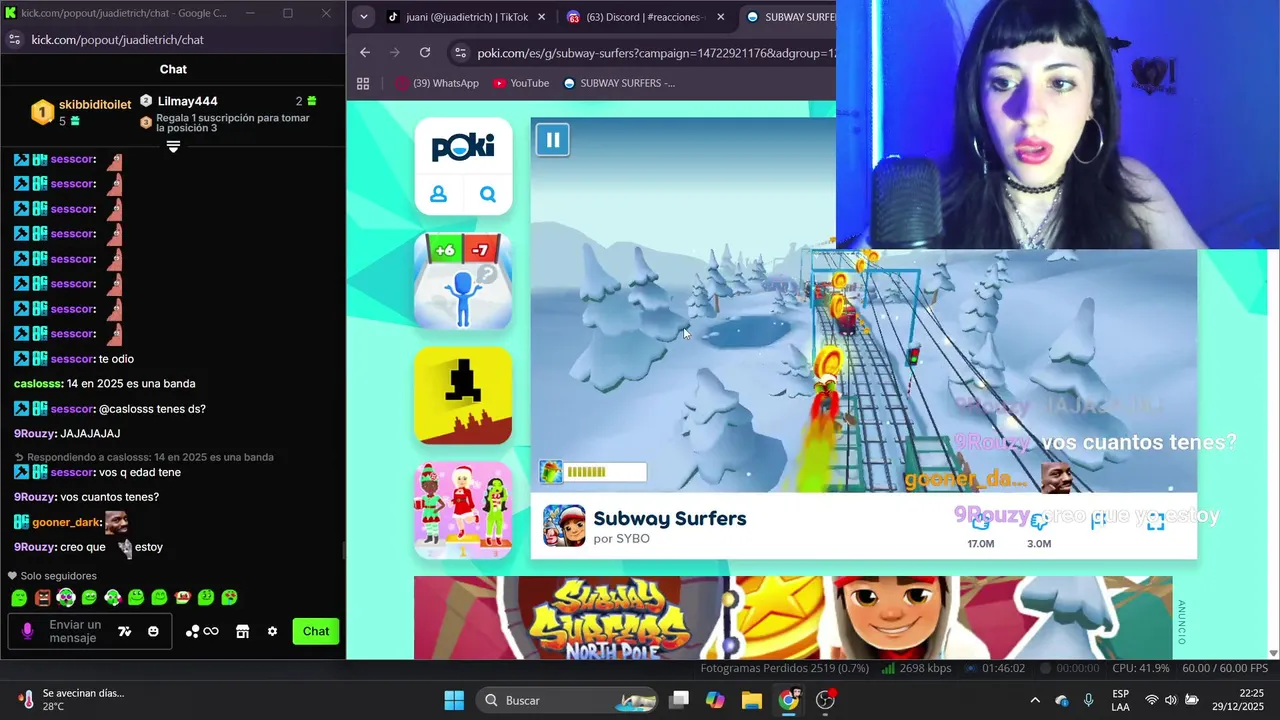The image size is (1280, 720).
Task: Open Task View on the taskbar
Action: click(679, 700)
